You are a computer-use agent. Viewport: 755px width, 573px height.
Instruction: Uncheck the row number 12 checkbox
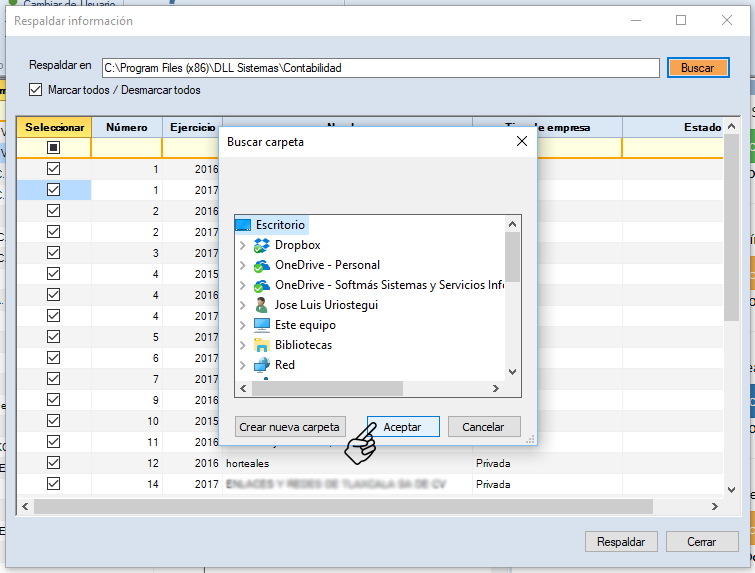click(x=54, y=463)
